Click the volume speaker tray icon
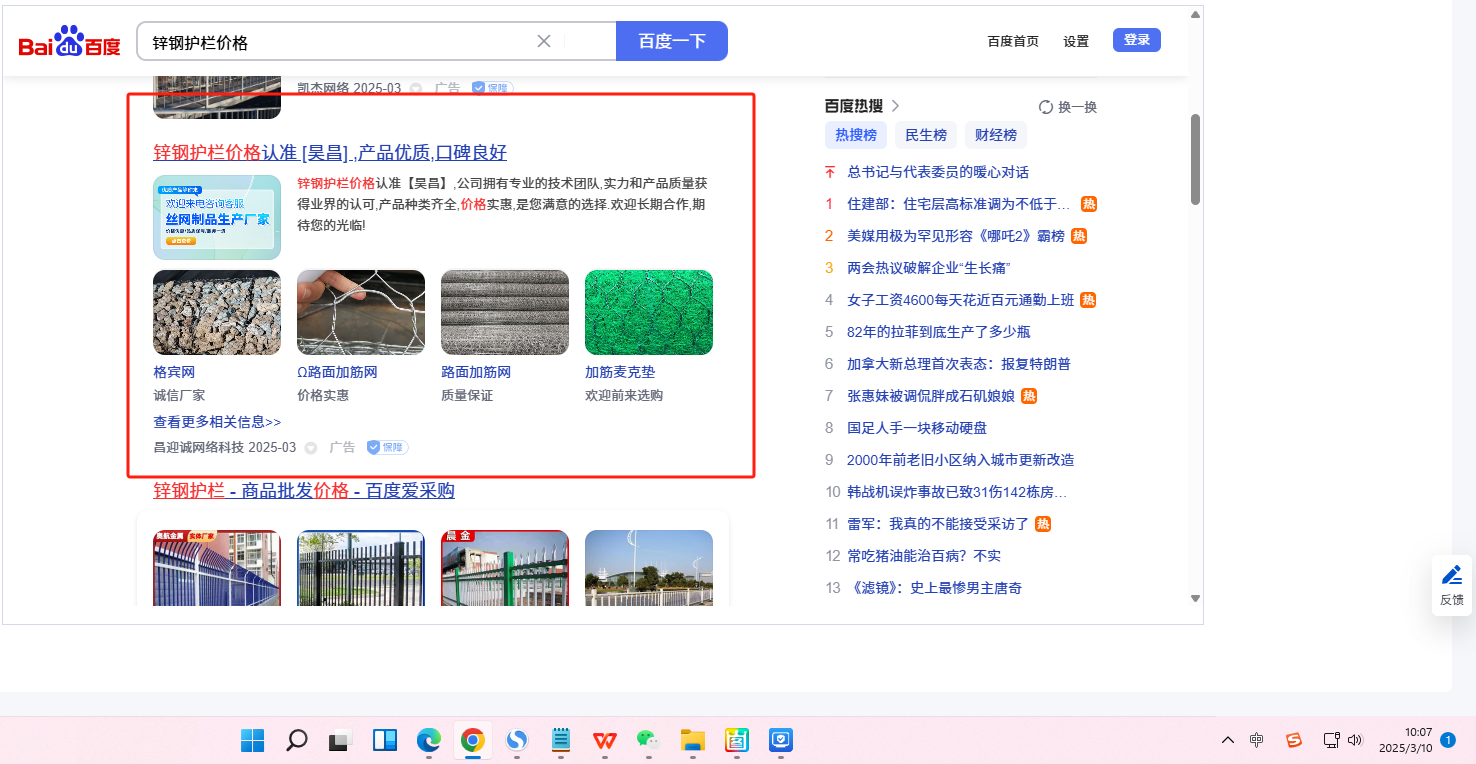Image resolution: width=1476 pixels, height=764 pixels. [1355, 740]
